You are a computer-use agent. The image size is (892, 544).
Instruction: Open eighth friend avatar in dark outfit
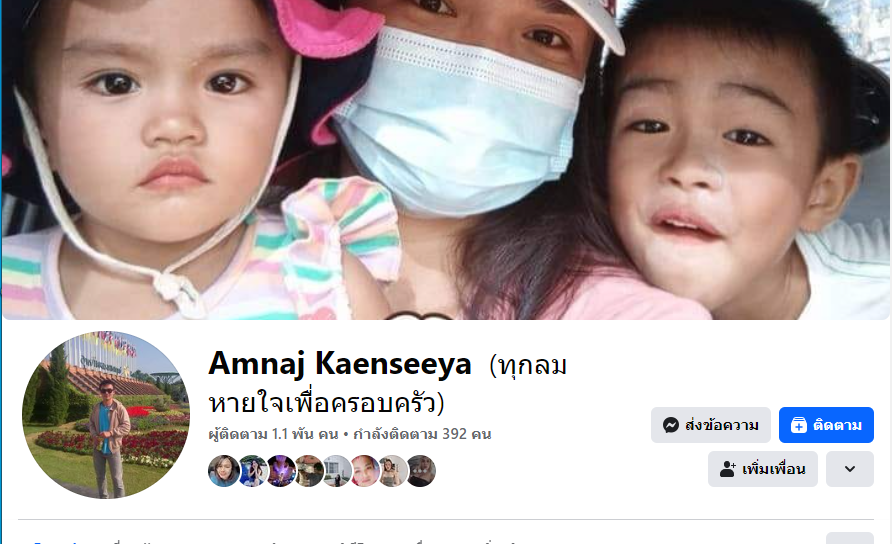click(x=422, y=471)
